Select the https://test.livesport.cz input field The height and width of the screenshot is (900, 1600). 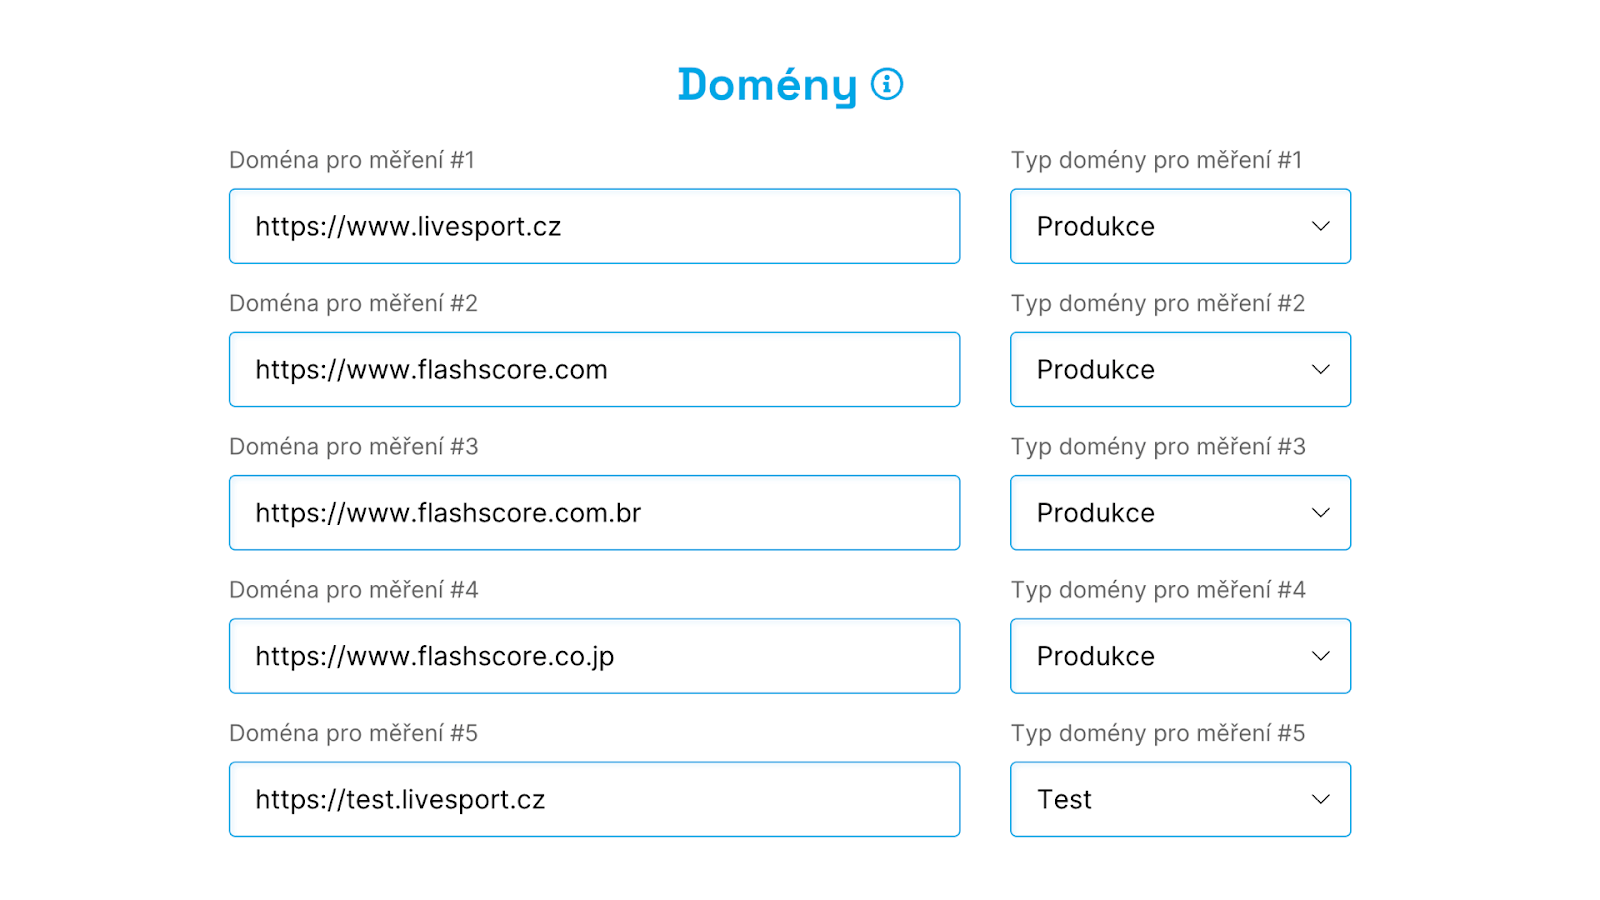click(594, 799)
